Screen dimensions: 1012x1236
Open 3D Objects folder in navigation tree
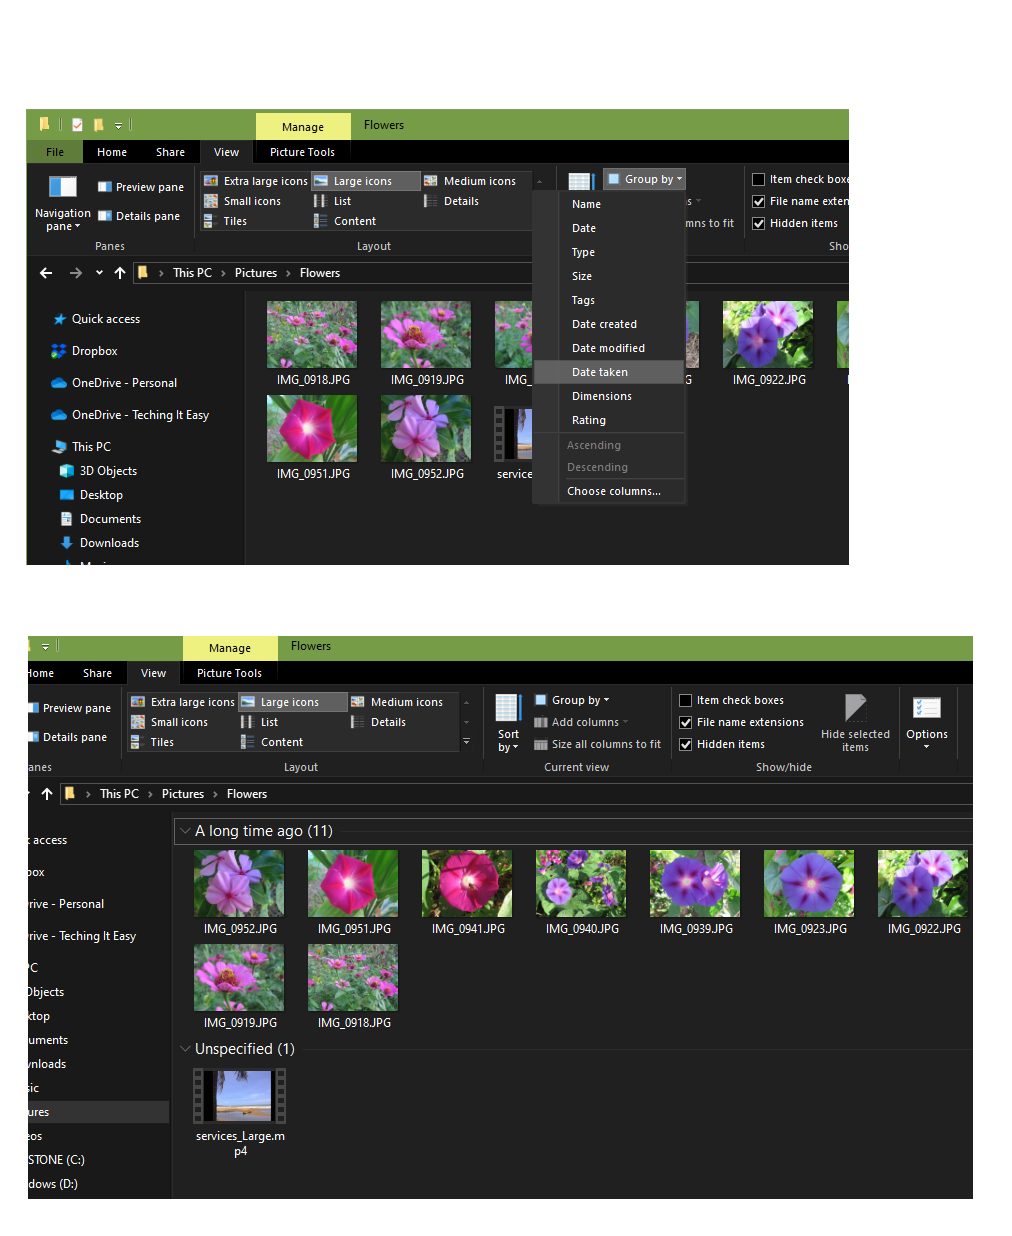(x=98, y=471)
